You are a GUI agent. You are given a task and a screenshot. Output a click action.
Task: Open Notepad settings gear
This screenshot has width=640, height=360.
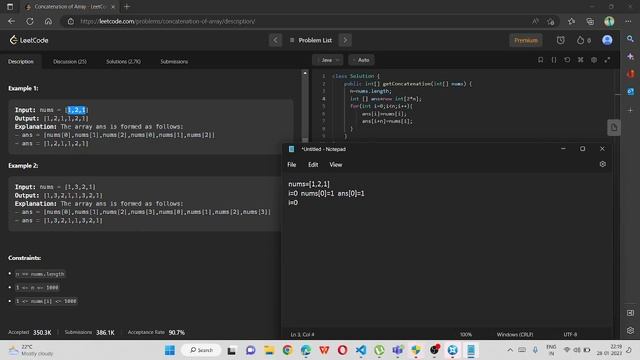(602, 164)
